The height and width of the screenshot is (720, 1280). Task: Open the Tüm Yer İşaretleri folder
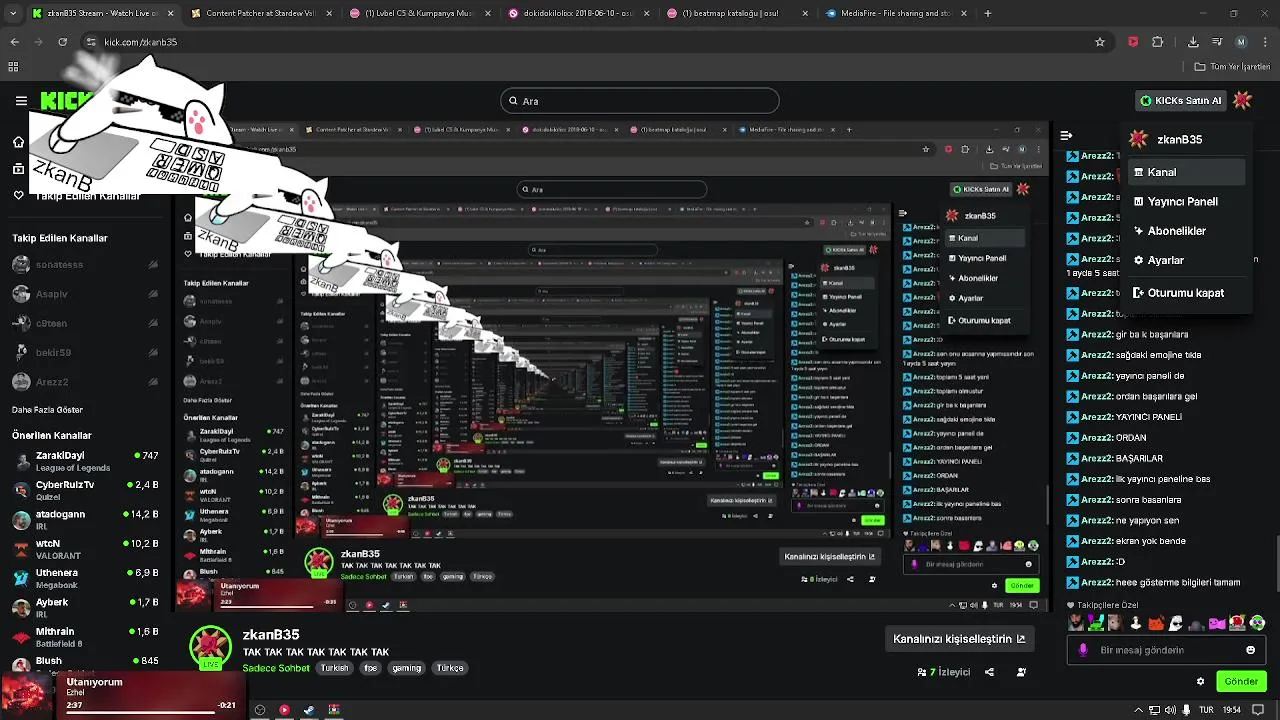(x=1232, y=67)
